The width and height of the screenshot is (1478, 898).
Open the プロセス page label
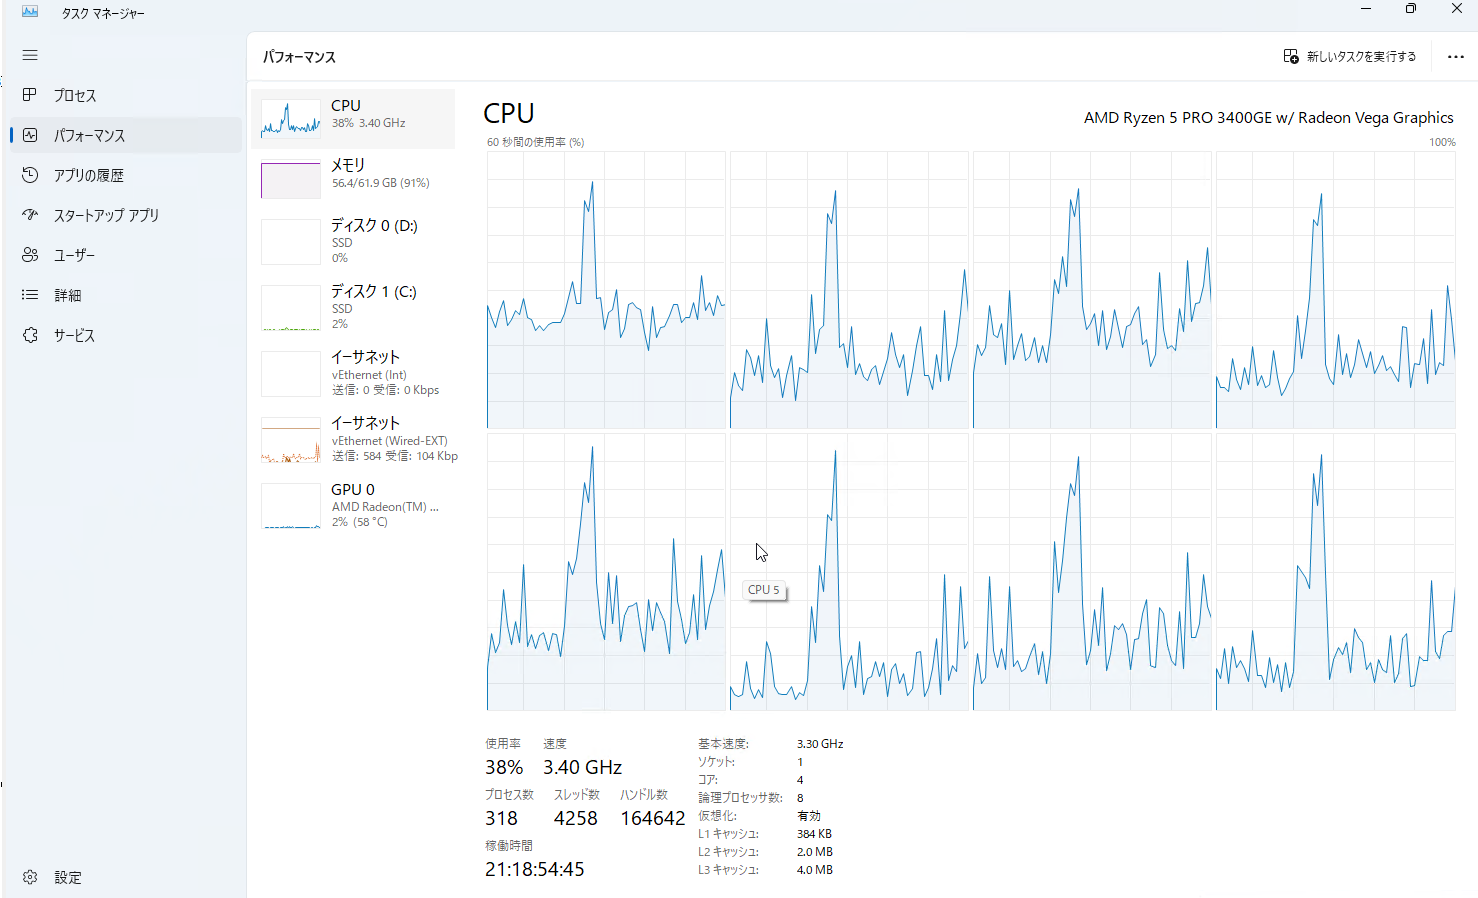pyautogui.click(x=75, y=95)
